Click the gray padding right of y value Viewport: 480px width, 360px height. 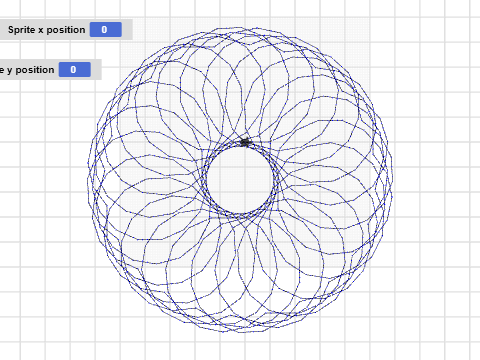click(x=96, y=70)
